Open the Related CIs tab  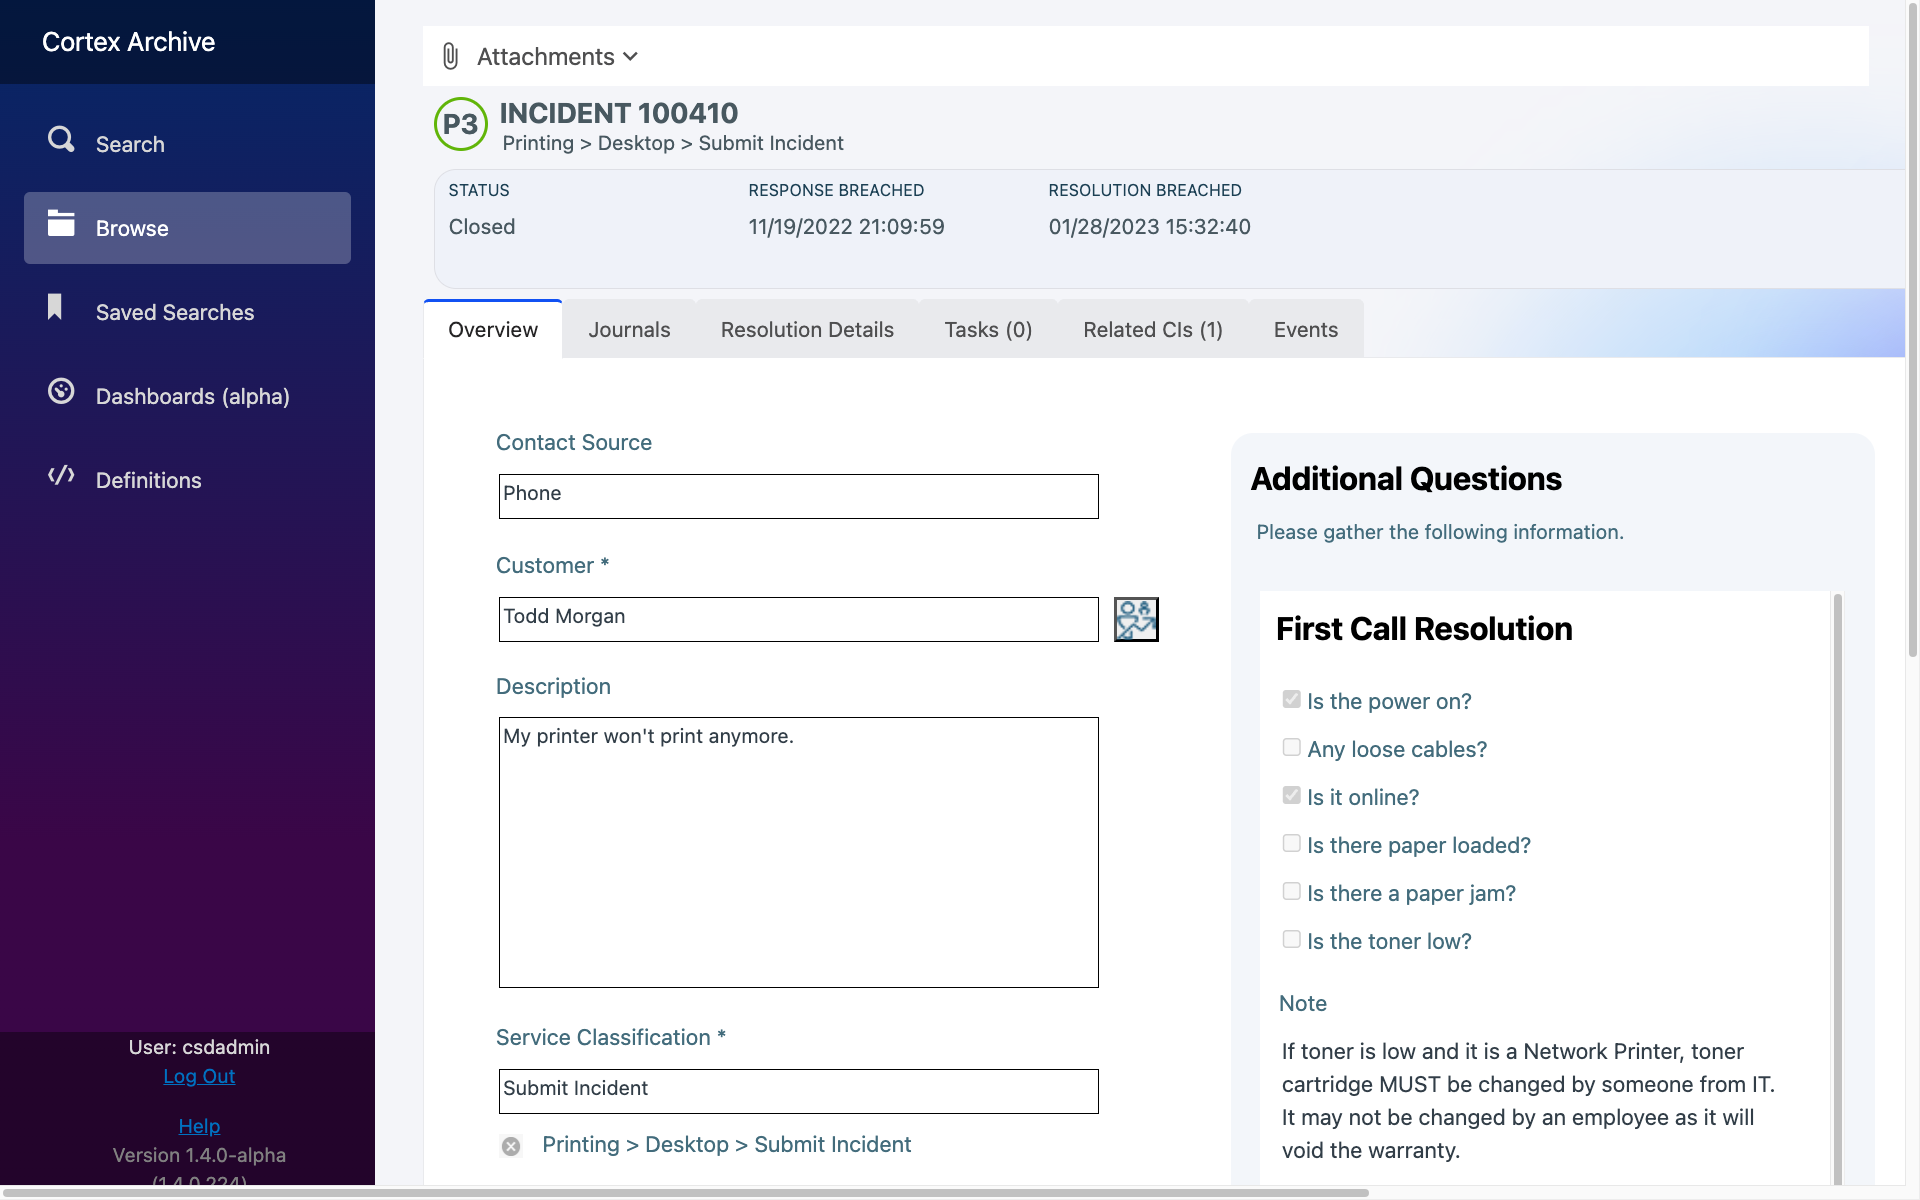click(1152, 329)
